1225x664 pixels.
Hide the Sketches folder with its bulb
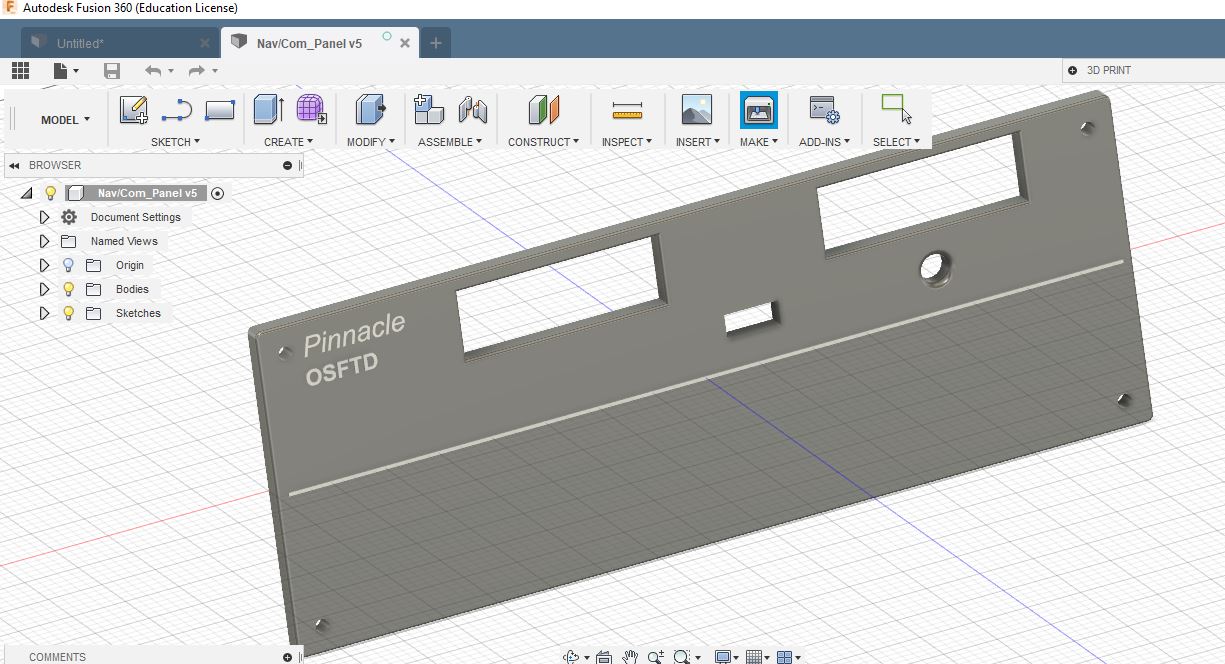coord(68,313)
